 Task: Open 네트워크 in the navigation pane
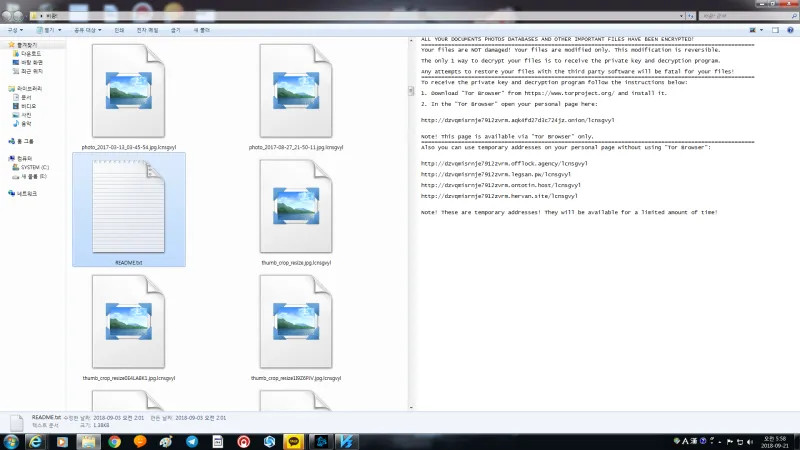point(28,193)
